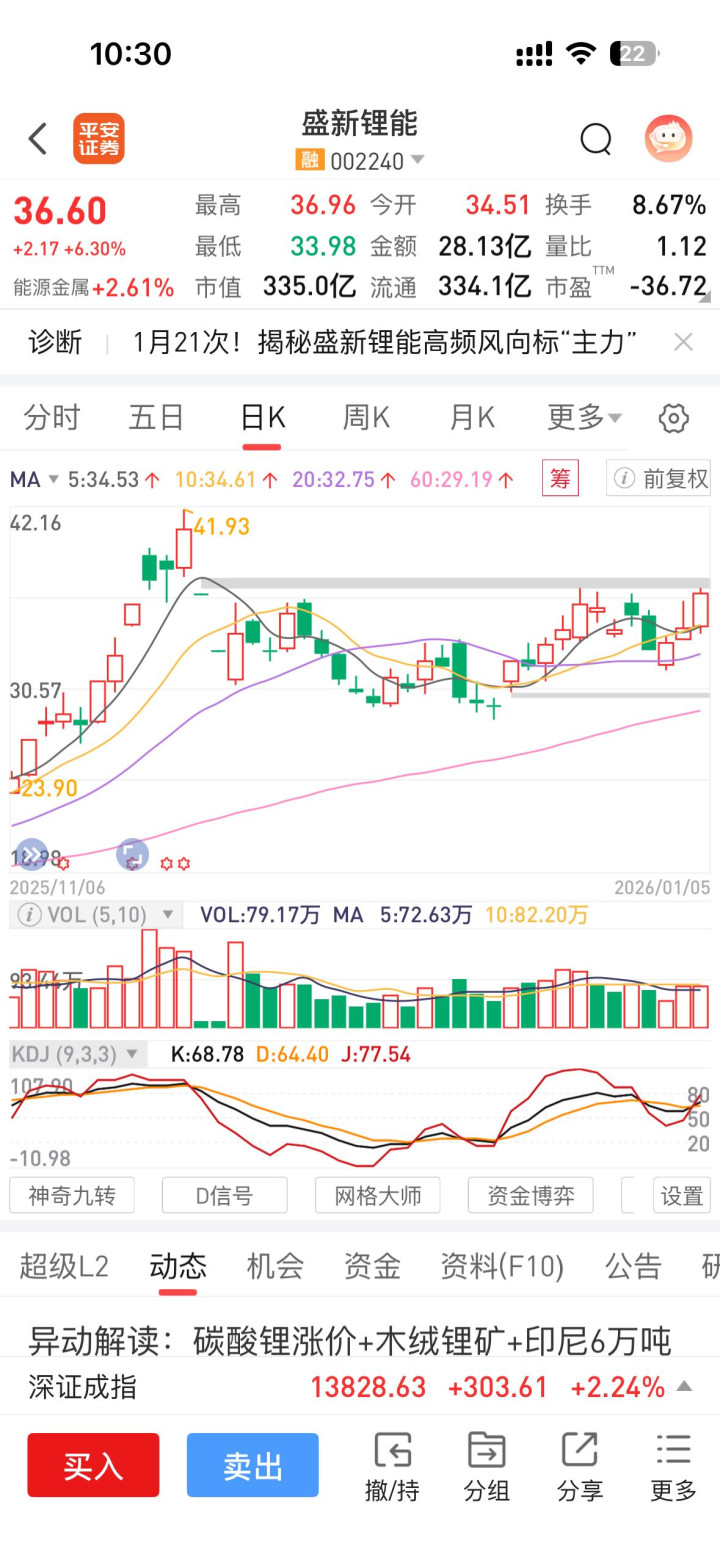Tap the 23.90 low price marker
Image resolution: width=720 pixels, height=1560 pixels.
click(x=49, y=788)
